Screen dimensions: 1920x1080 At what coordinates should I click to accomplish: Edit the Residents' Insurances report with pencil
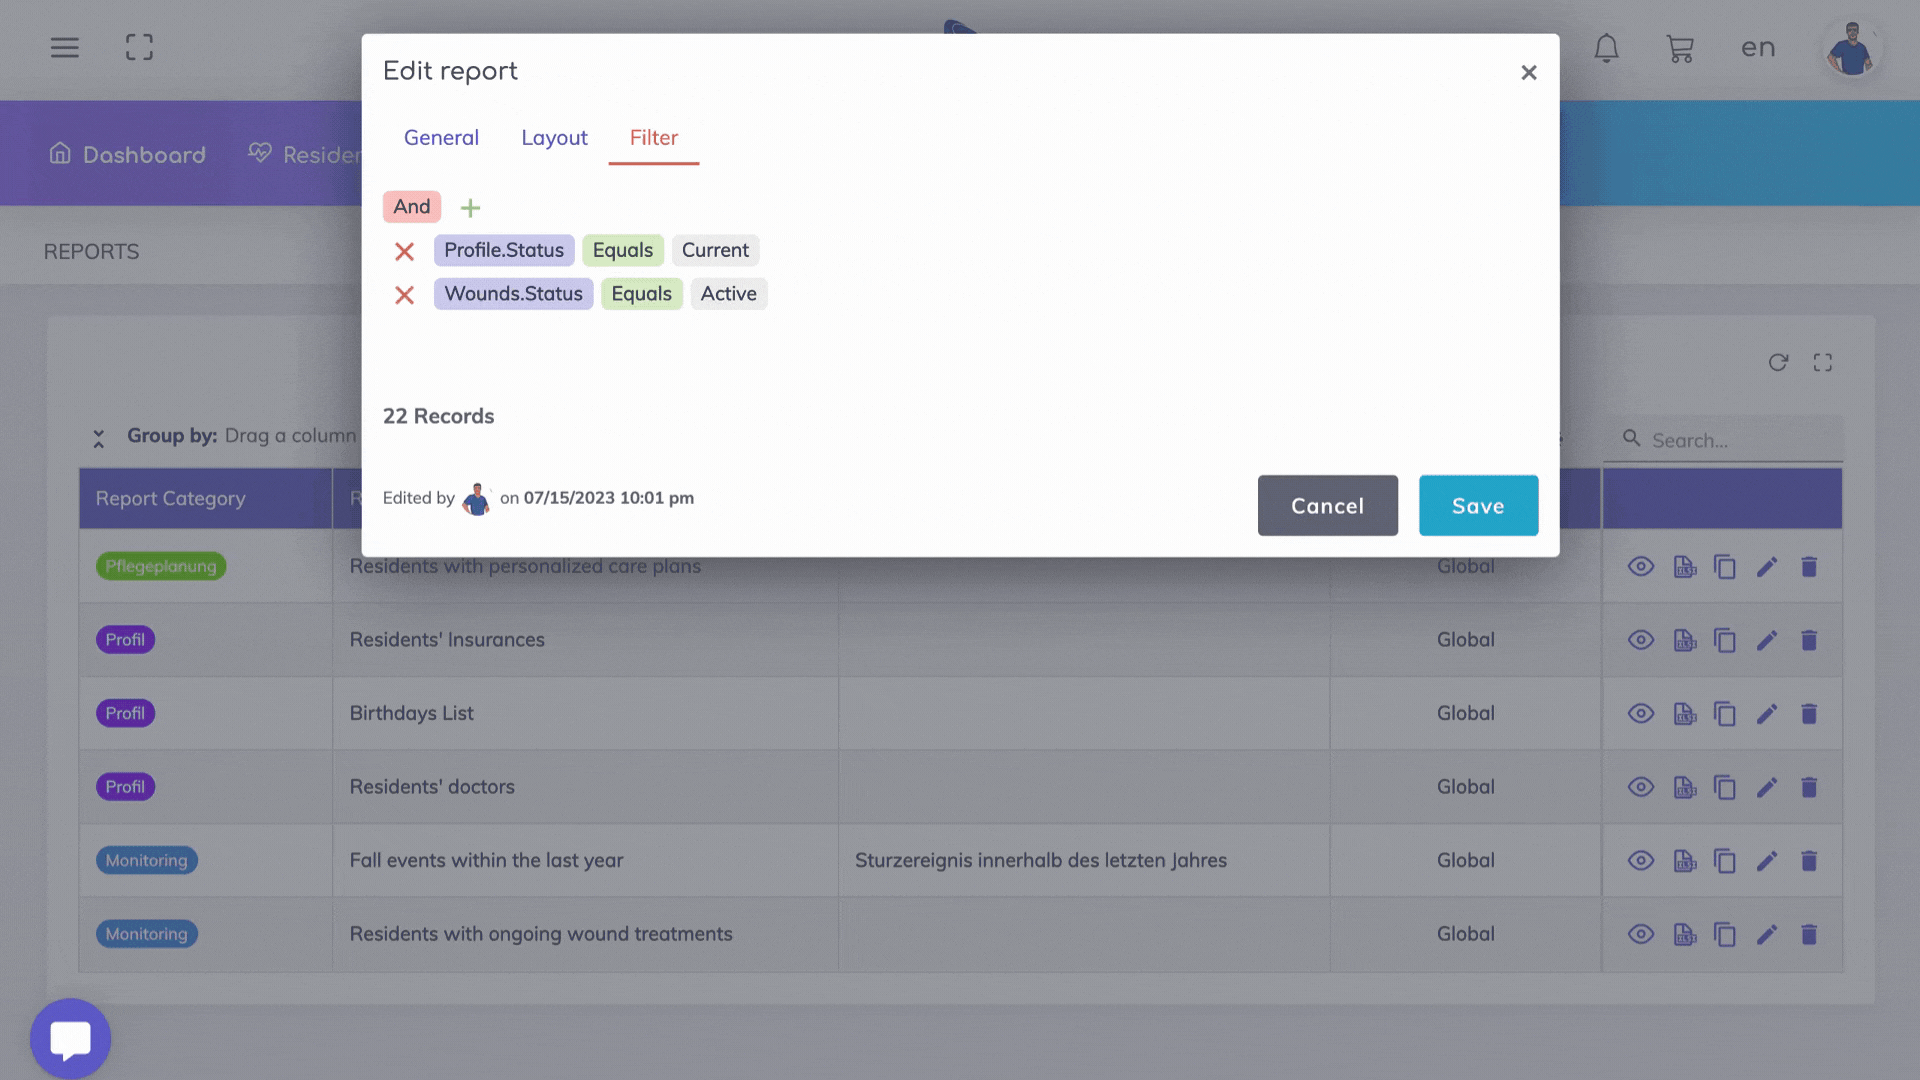pyautogui.click(x=1767, y=640)
